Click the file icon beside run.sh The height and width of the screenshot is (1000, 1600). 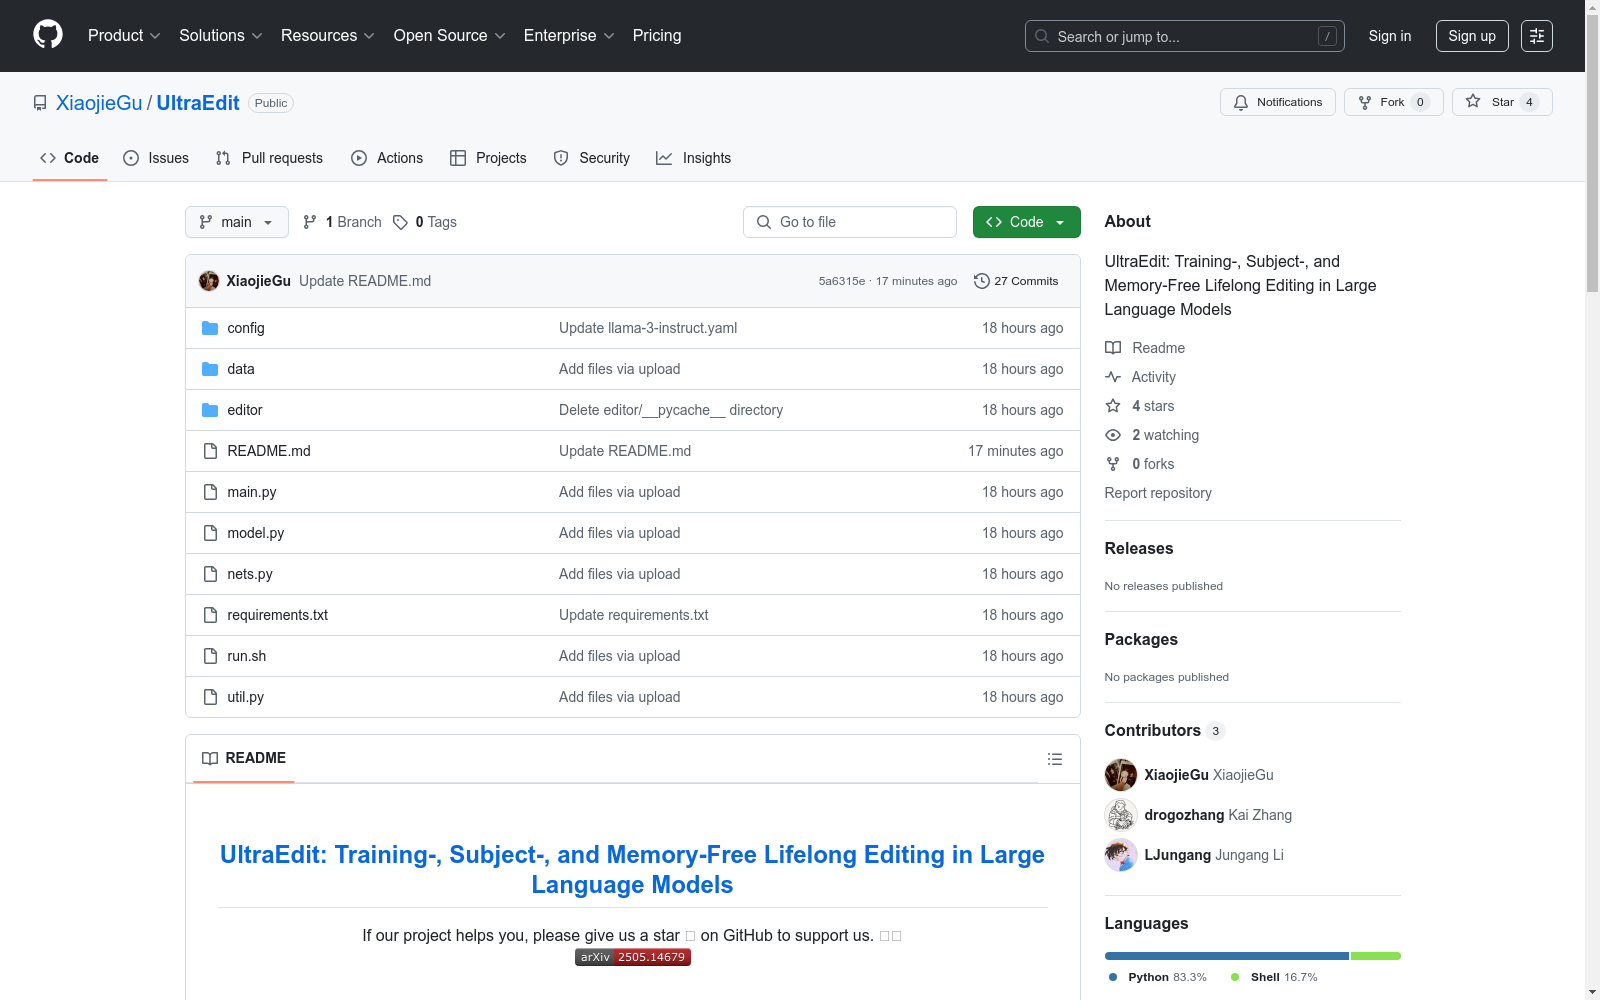click(210, 656)
